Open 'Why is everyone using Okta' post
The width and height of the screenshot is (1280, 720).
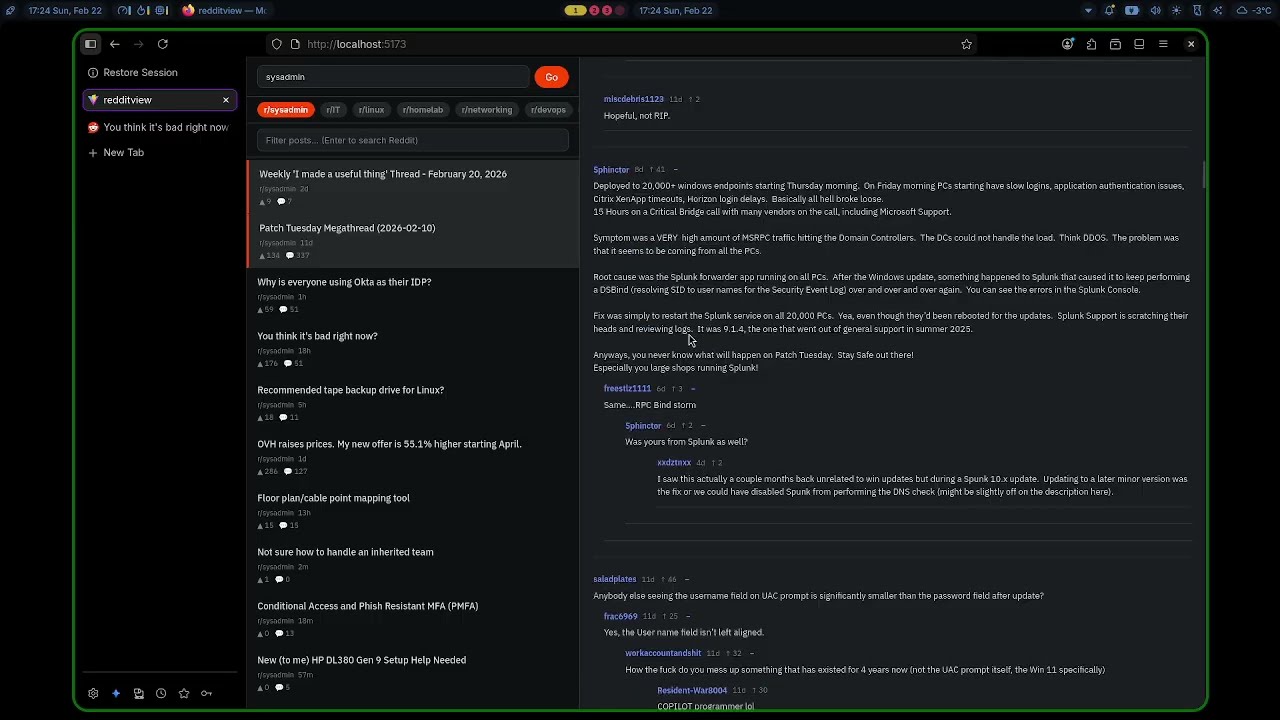413,295
